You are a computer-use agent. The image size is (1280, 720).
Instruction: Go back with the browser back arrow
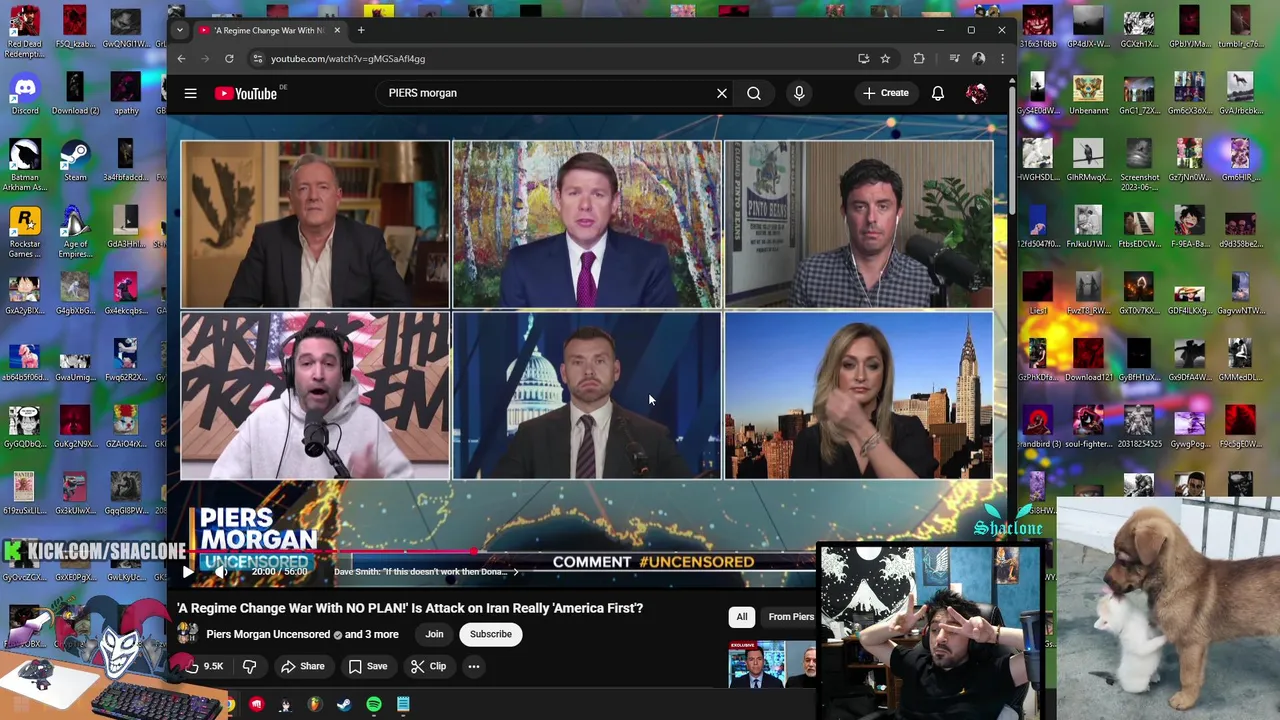pyautogui.click(x=181, y=59)
